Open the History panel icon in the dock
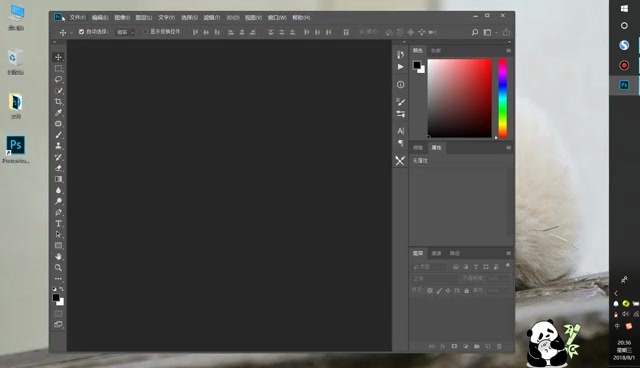Viewport: 640px width, 368px height. (x=400, y=54)
